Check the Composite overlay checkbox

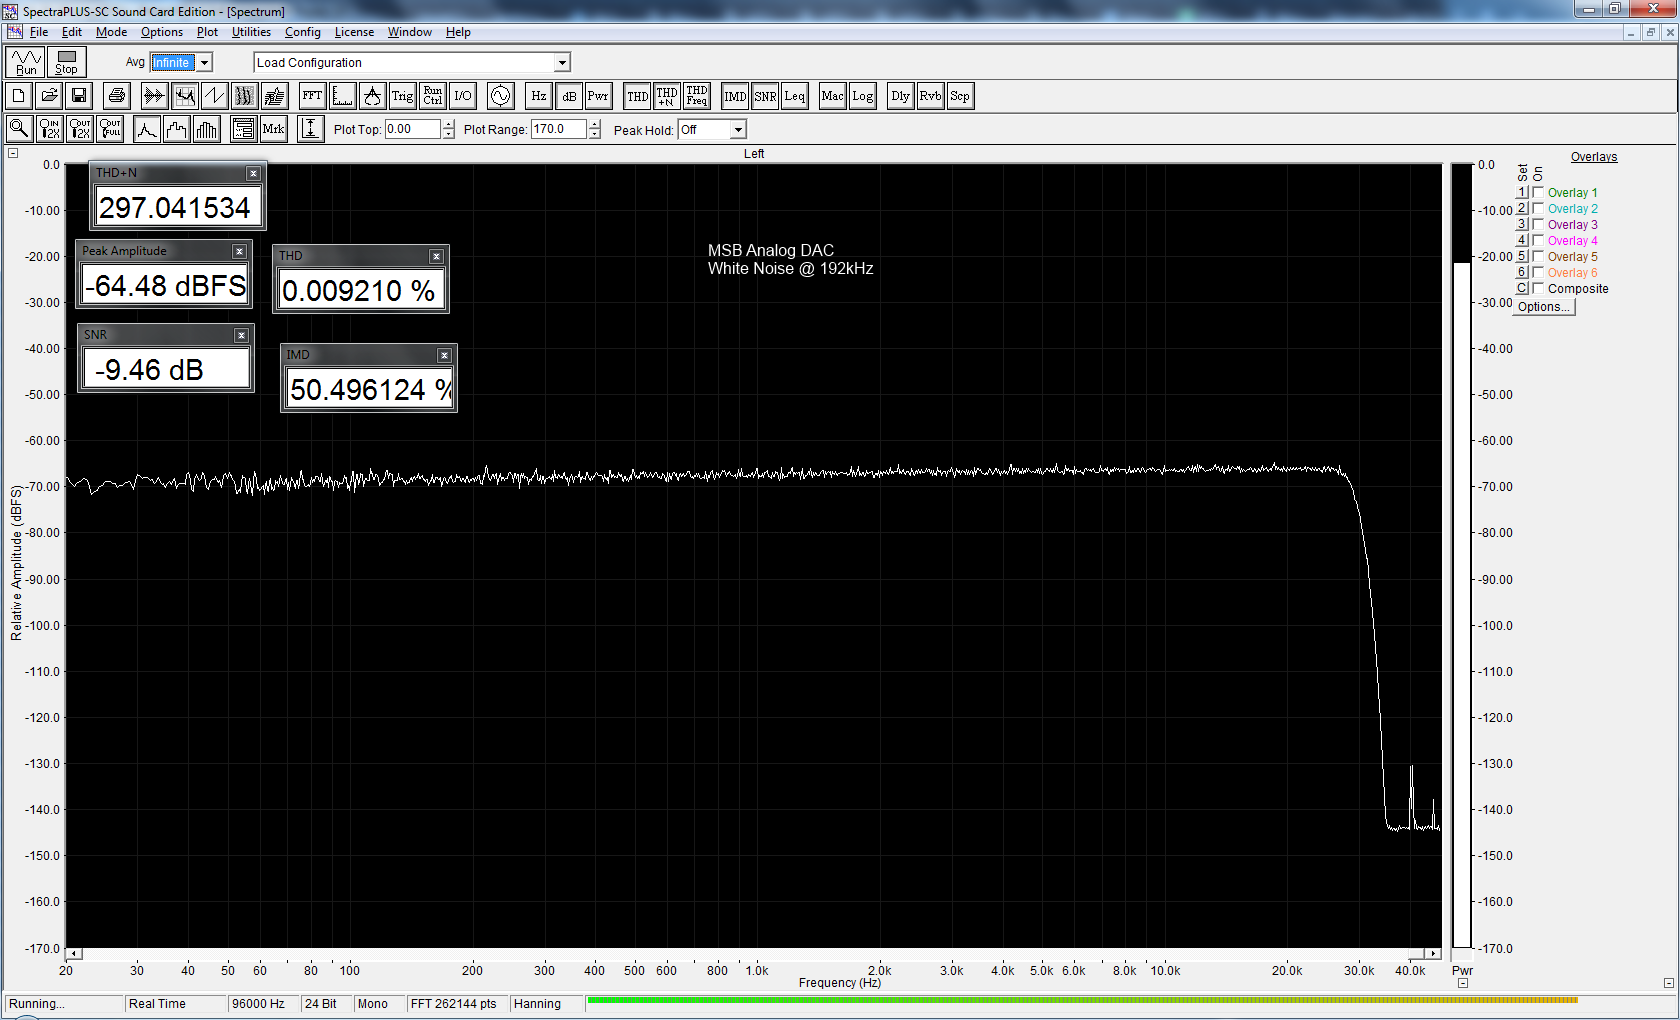(x=1538, y=288)
